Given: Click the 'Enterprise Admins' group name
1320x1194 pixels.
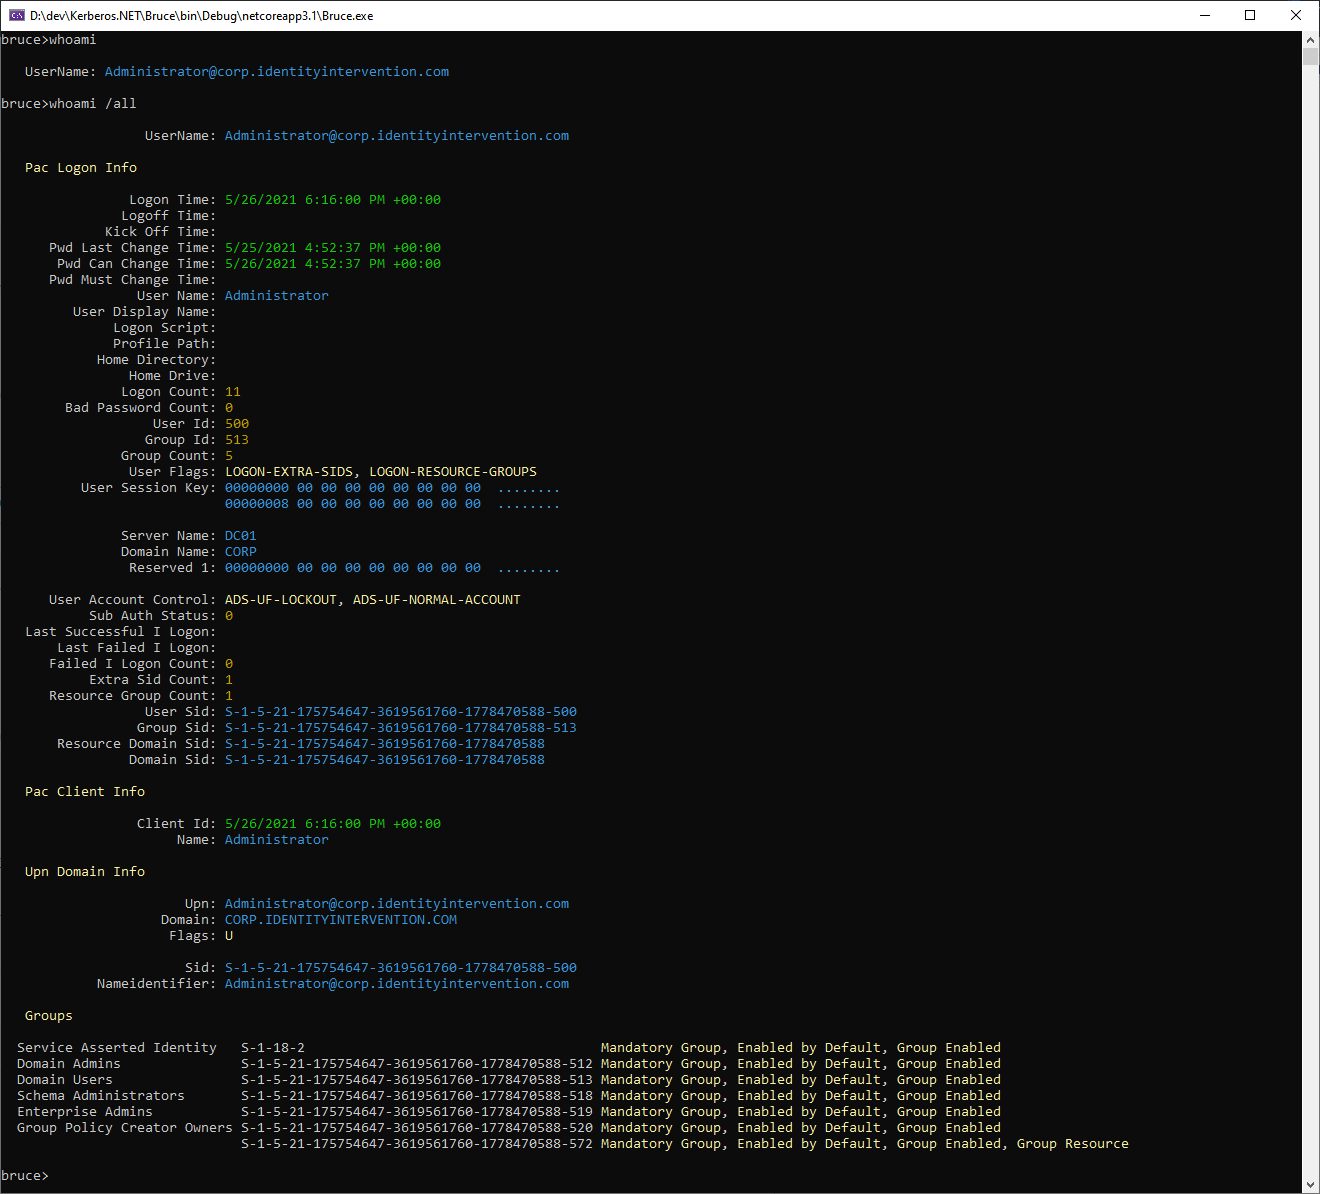Looking at the screenshot, I should 85,1112.
